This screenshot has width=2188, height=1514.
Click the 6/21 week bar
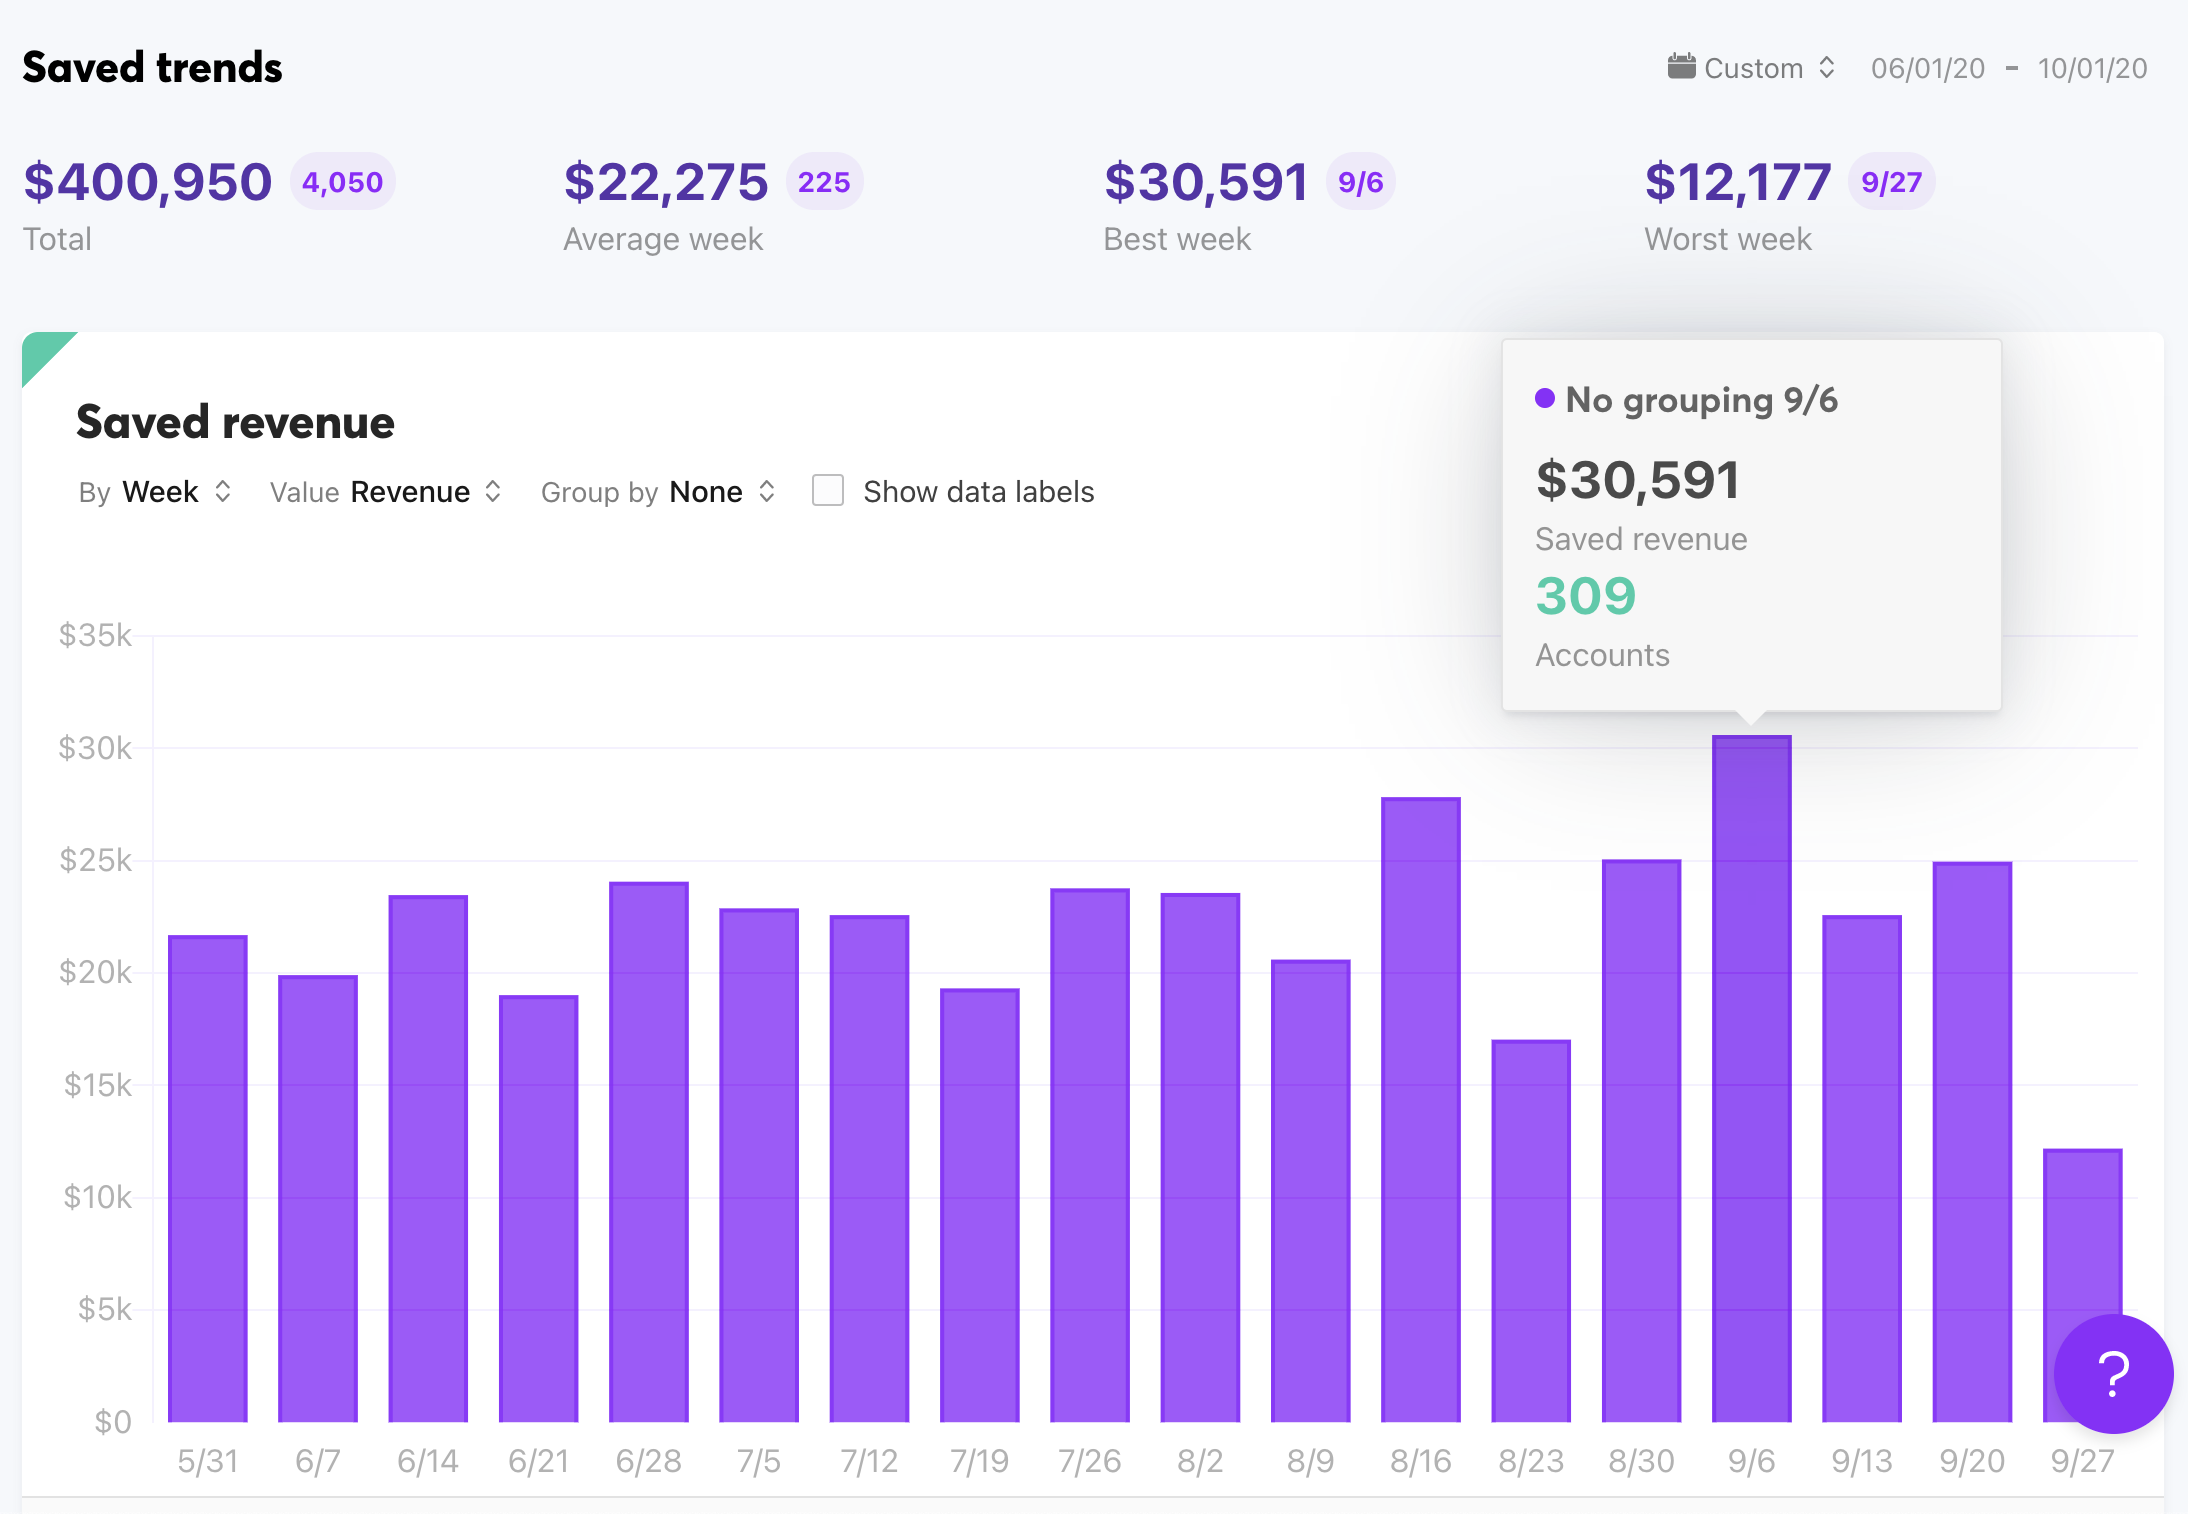coord(539,1210)
